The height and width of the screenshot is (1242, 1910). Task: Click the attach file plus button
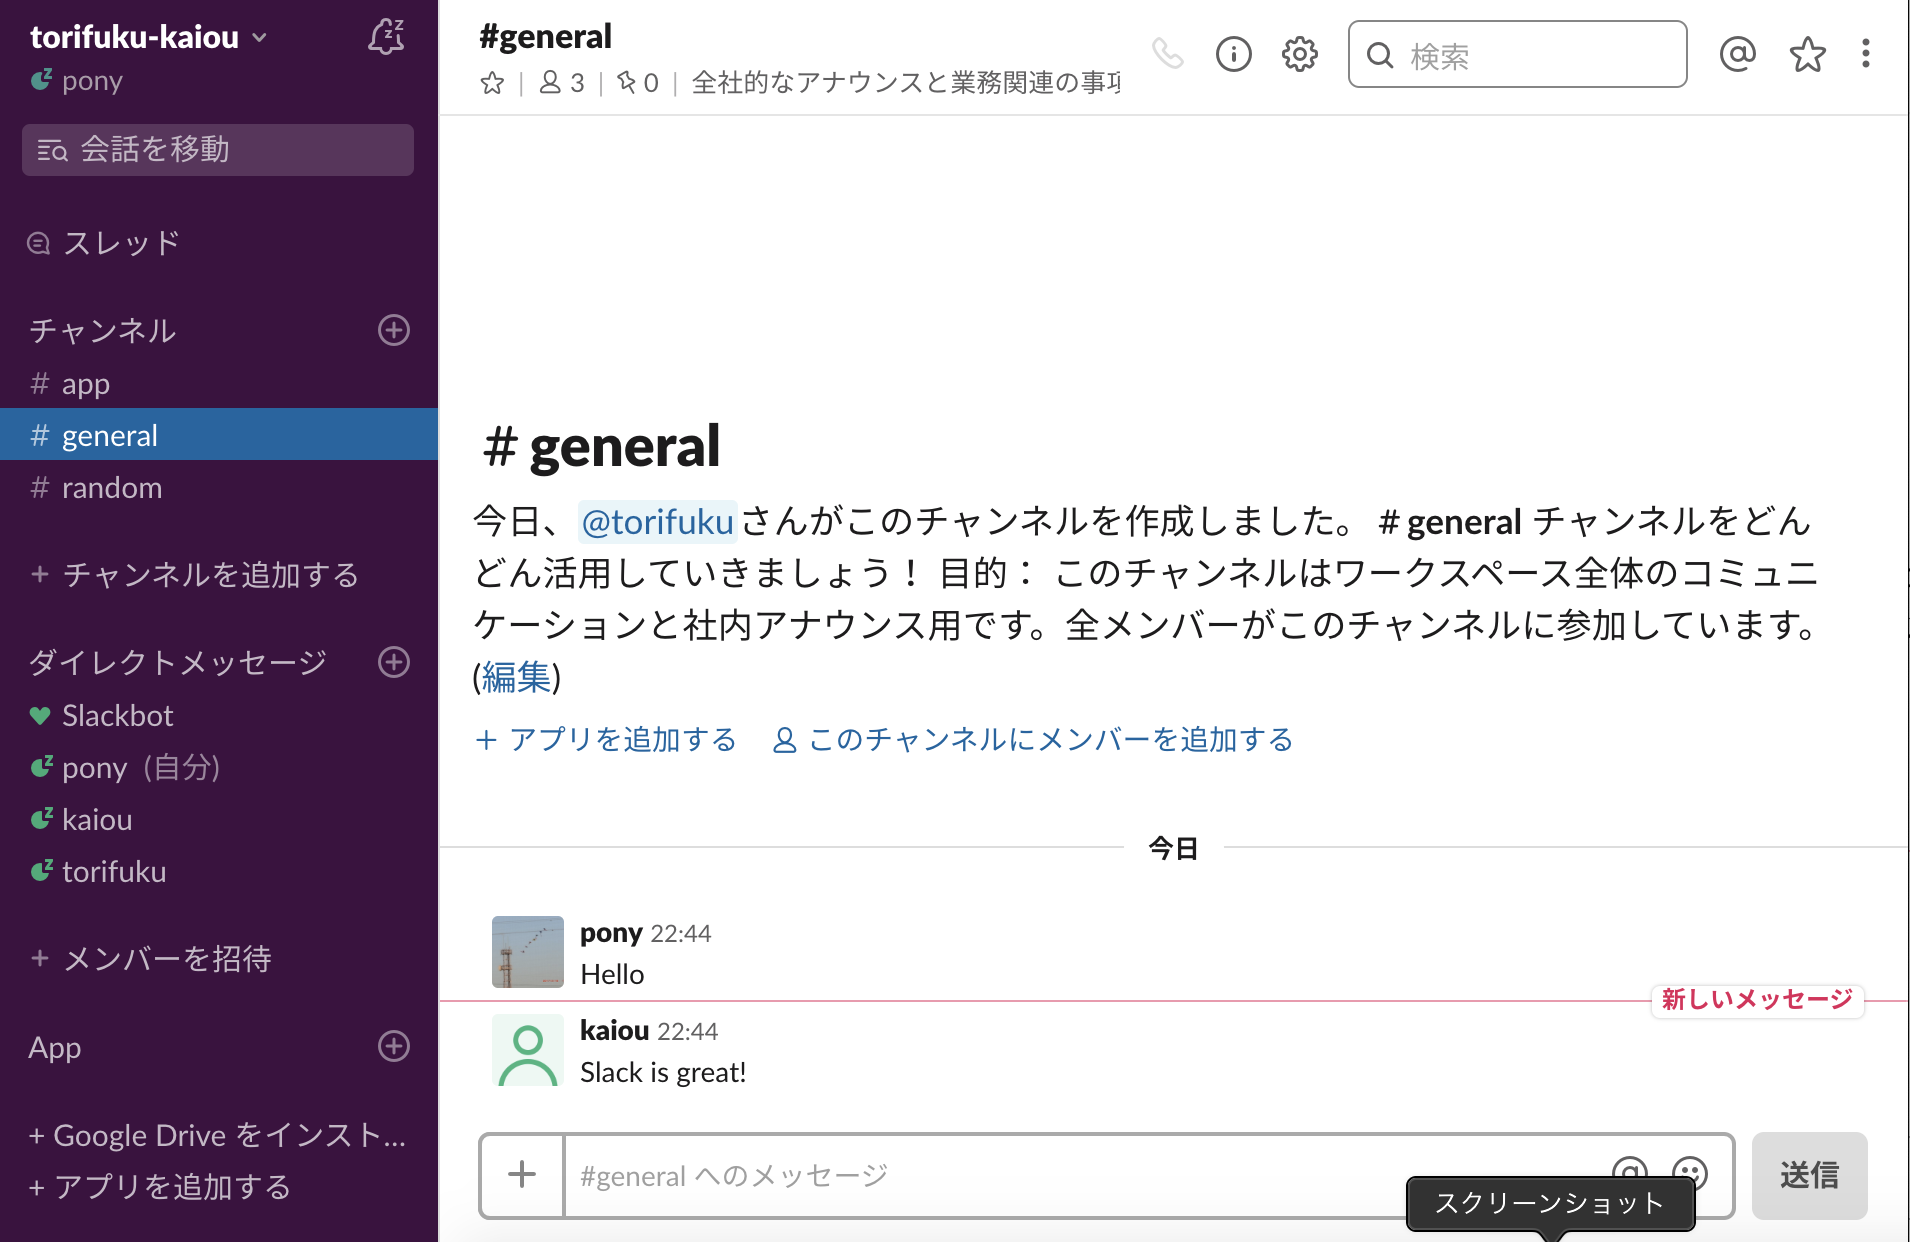tap(522, 1175)
